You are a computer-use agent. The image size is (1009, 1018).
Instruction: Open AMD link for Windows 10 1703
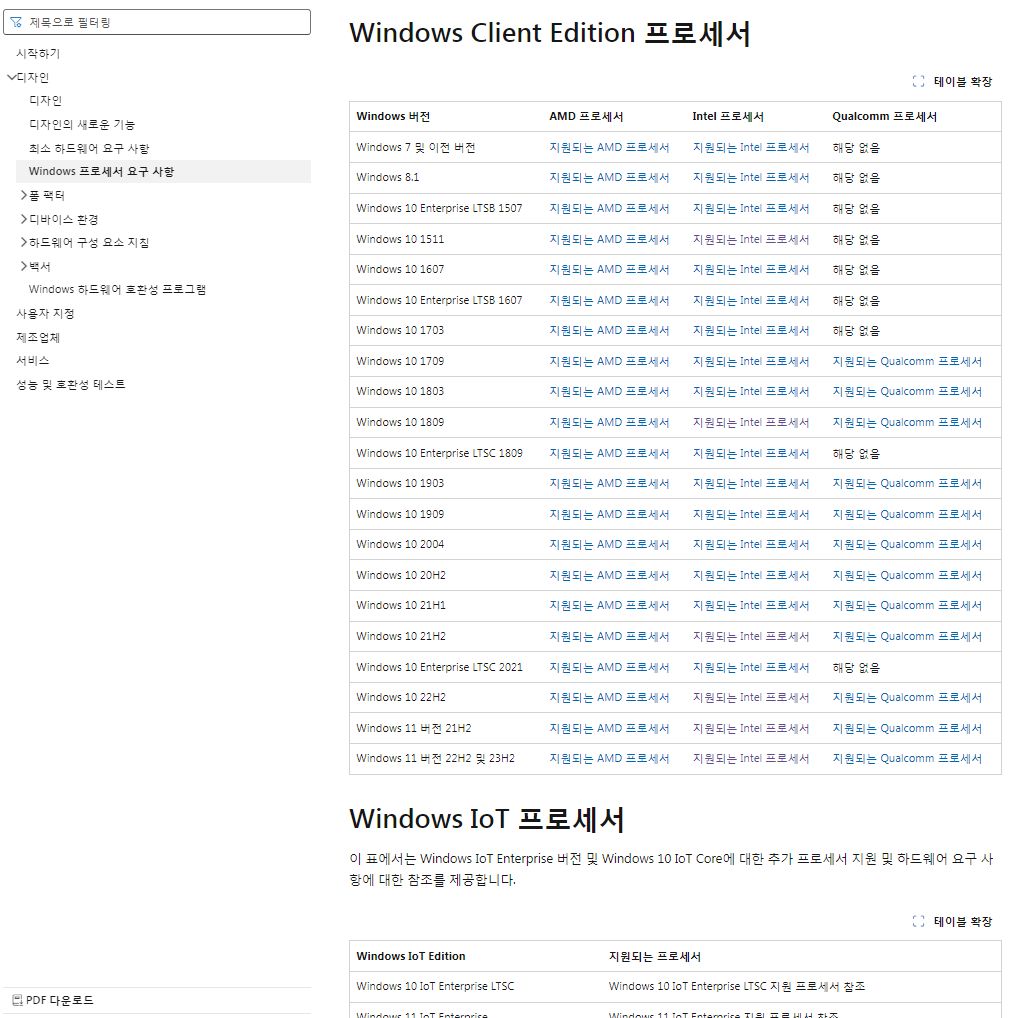[x=609, y=330]
